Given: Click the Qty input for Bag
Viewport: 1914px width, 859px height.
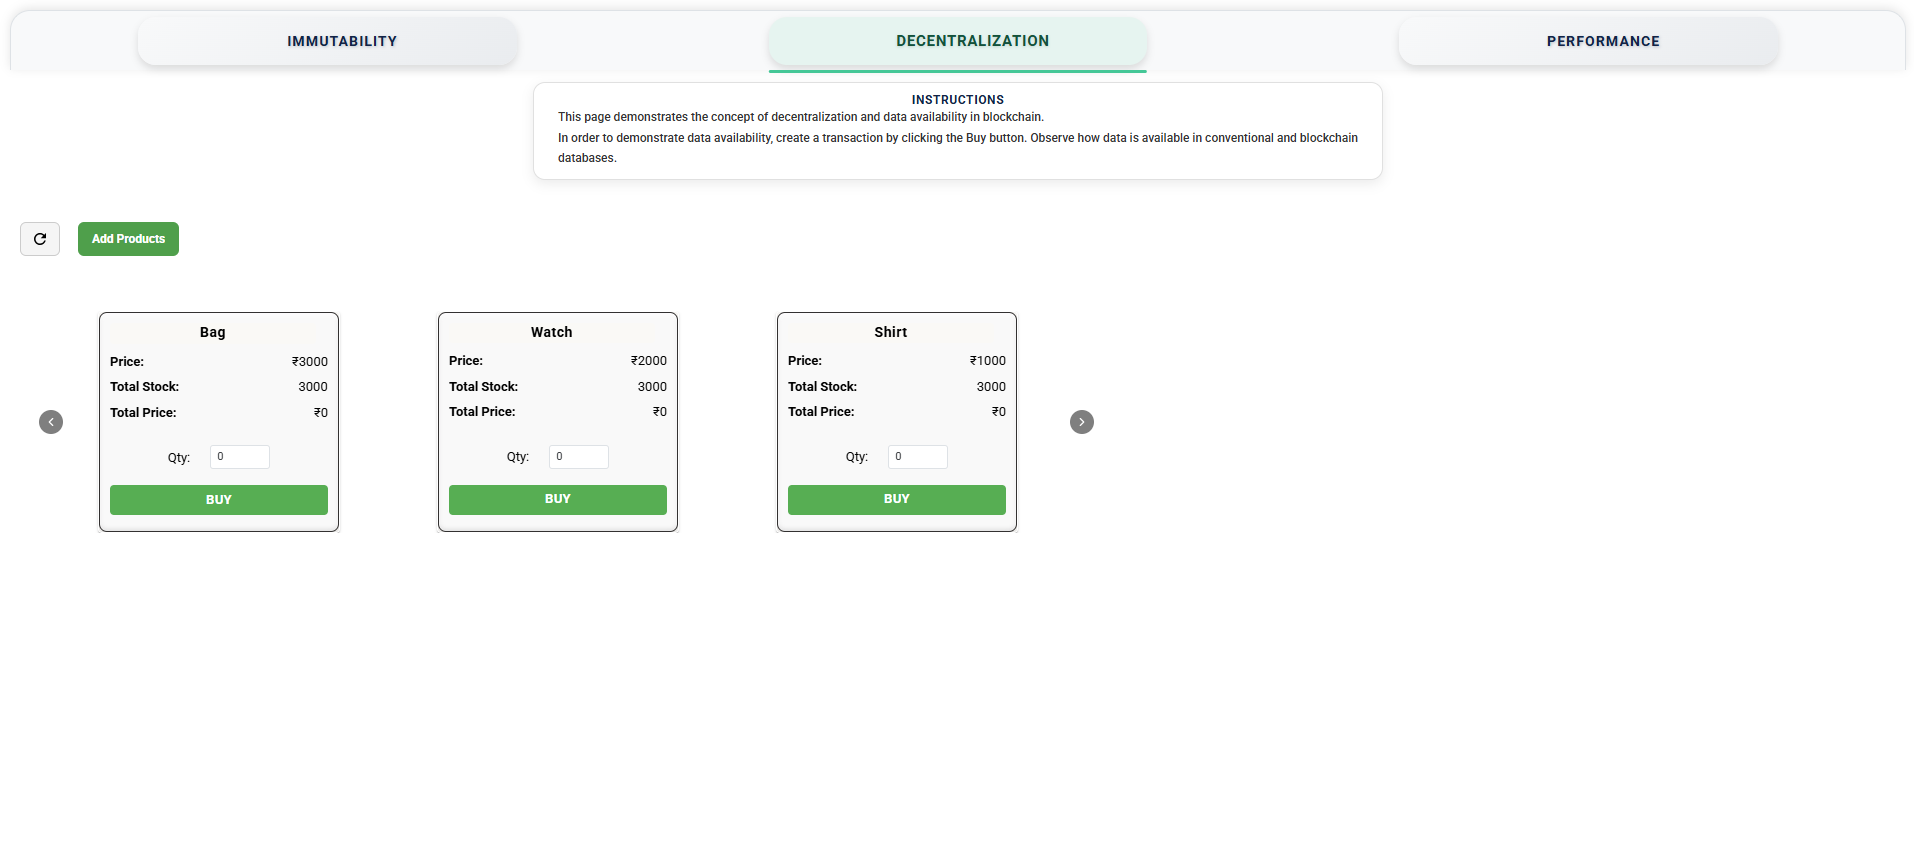Looking at the screenshot, I should 239,457.
